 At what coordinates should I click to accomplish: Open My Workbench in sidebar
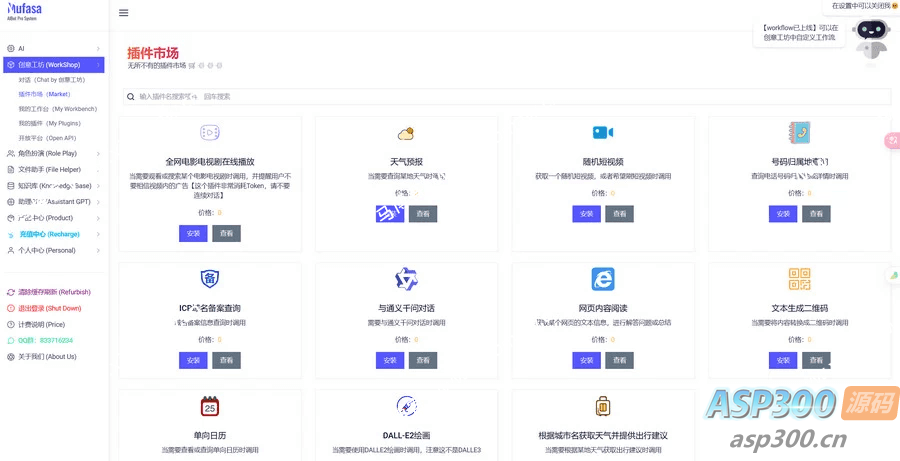coord(57,109)
